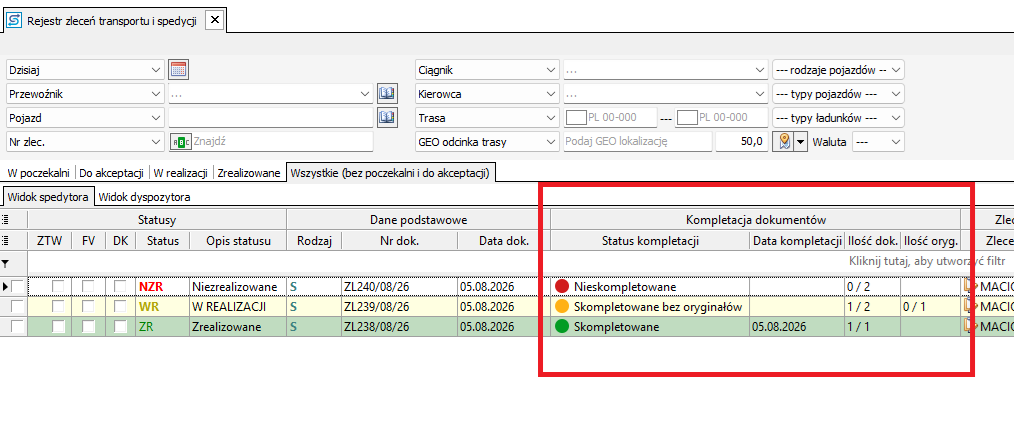The width and height of the screenshot is (1014, 429).
Task: Toggle ZTW checkbox in the ZL240/08/26 row
Action: [59, 286]
